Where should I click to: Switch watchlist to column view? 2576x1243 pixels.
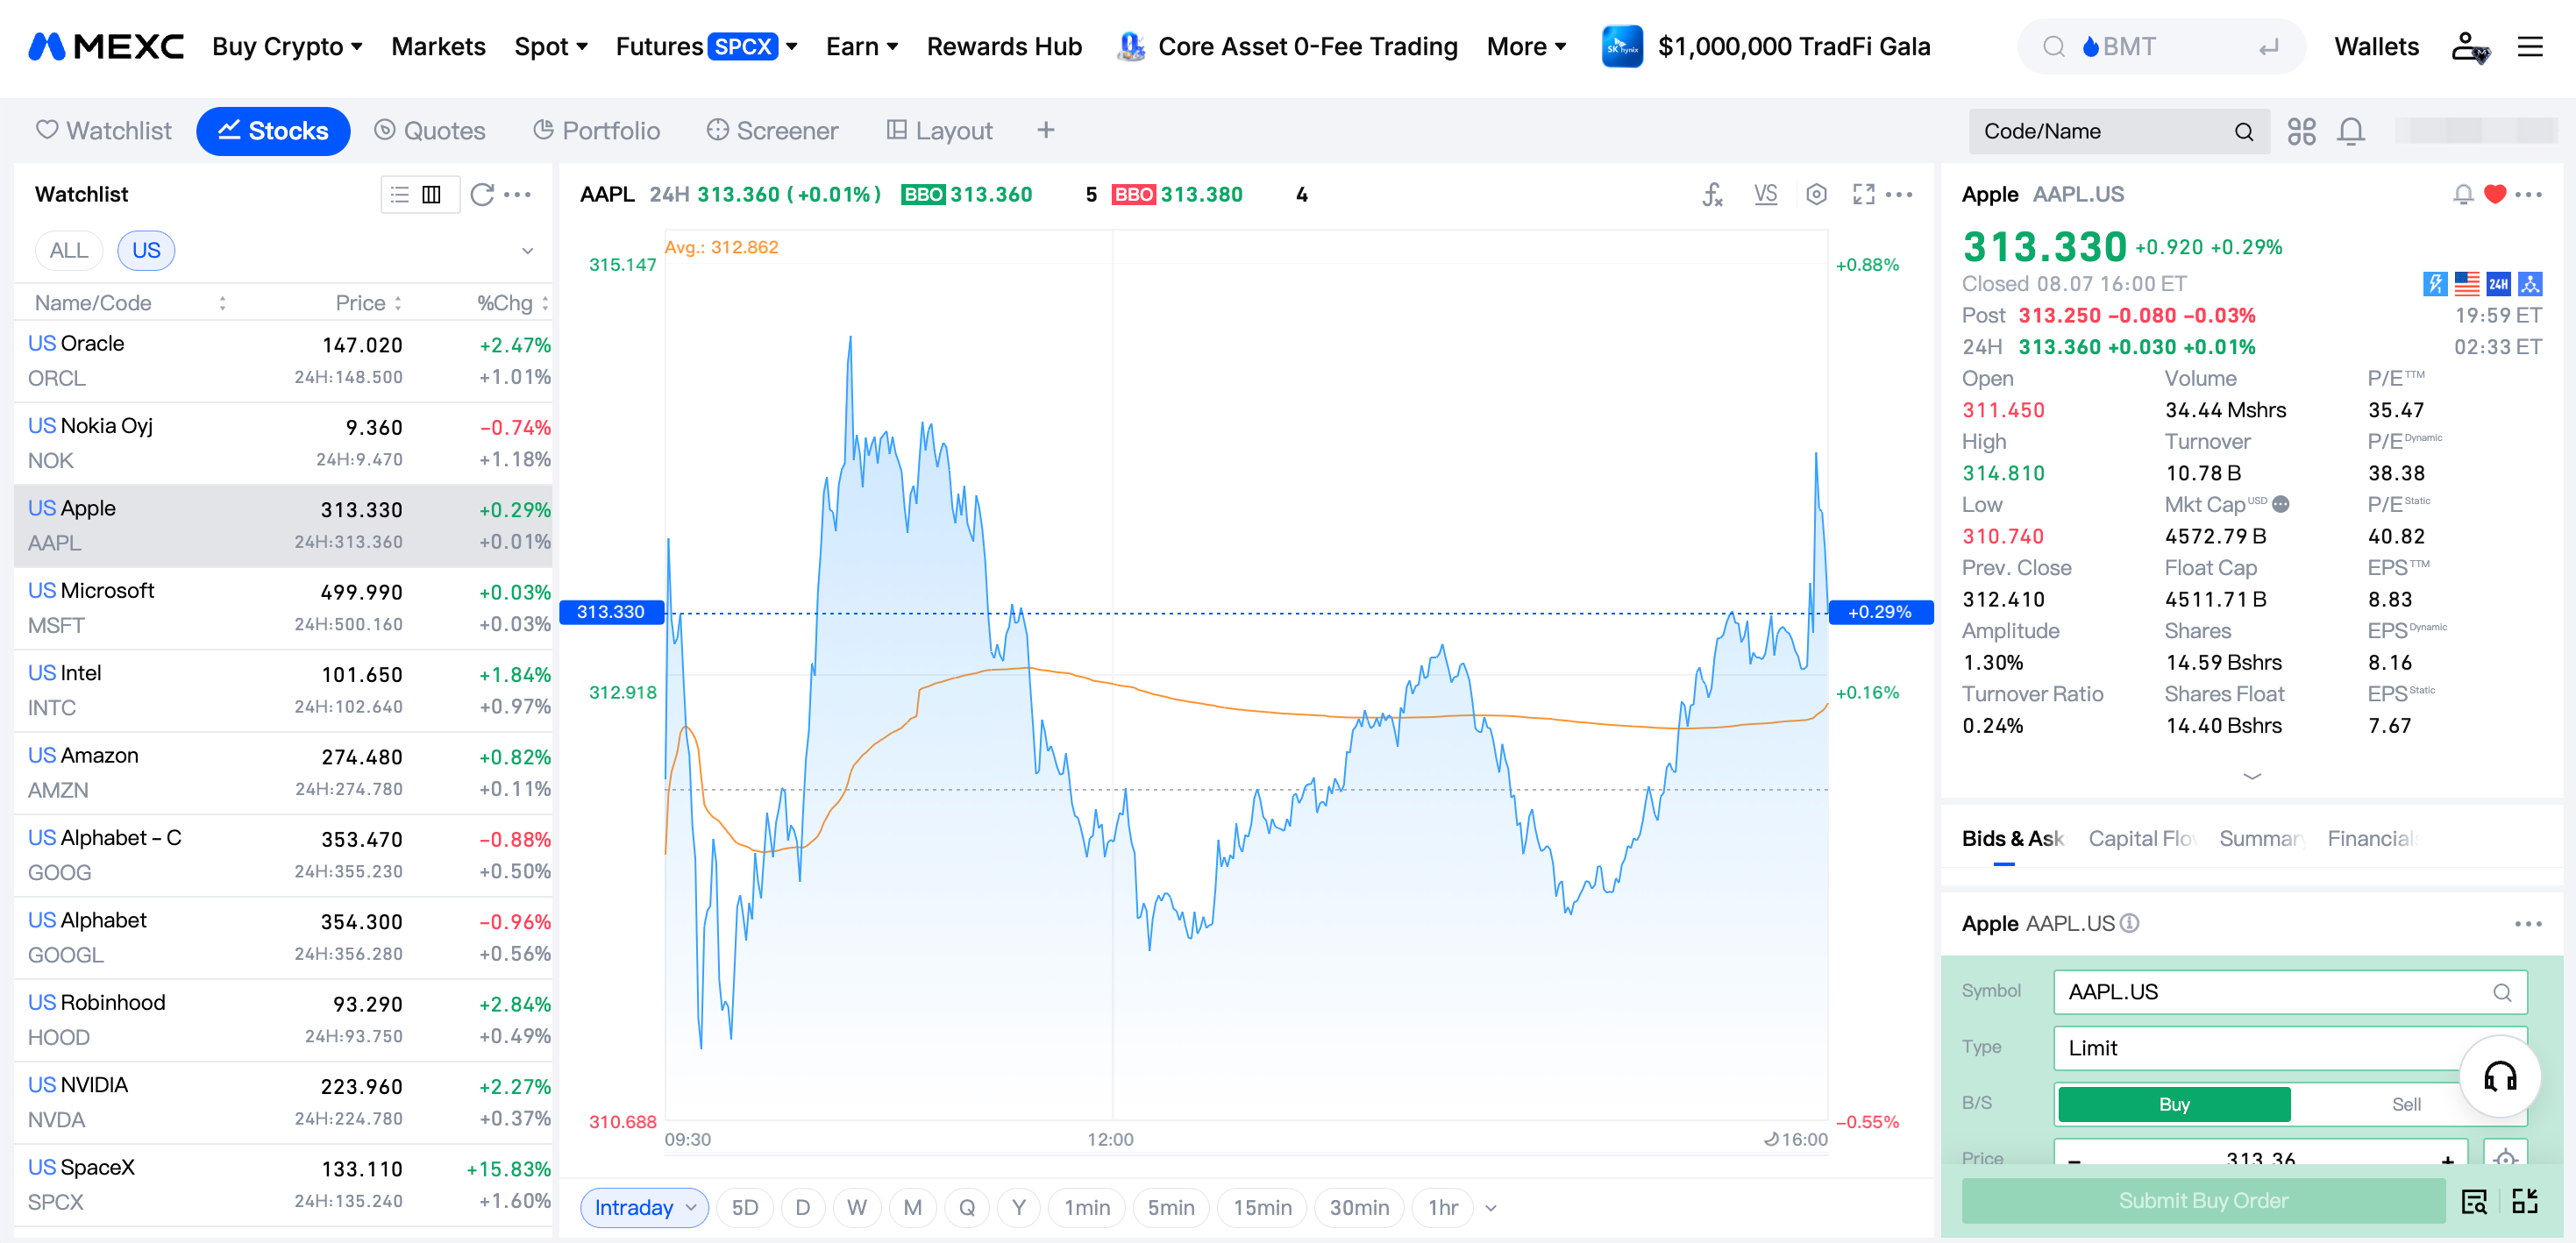tap(431, 194)
